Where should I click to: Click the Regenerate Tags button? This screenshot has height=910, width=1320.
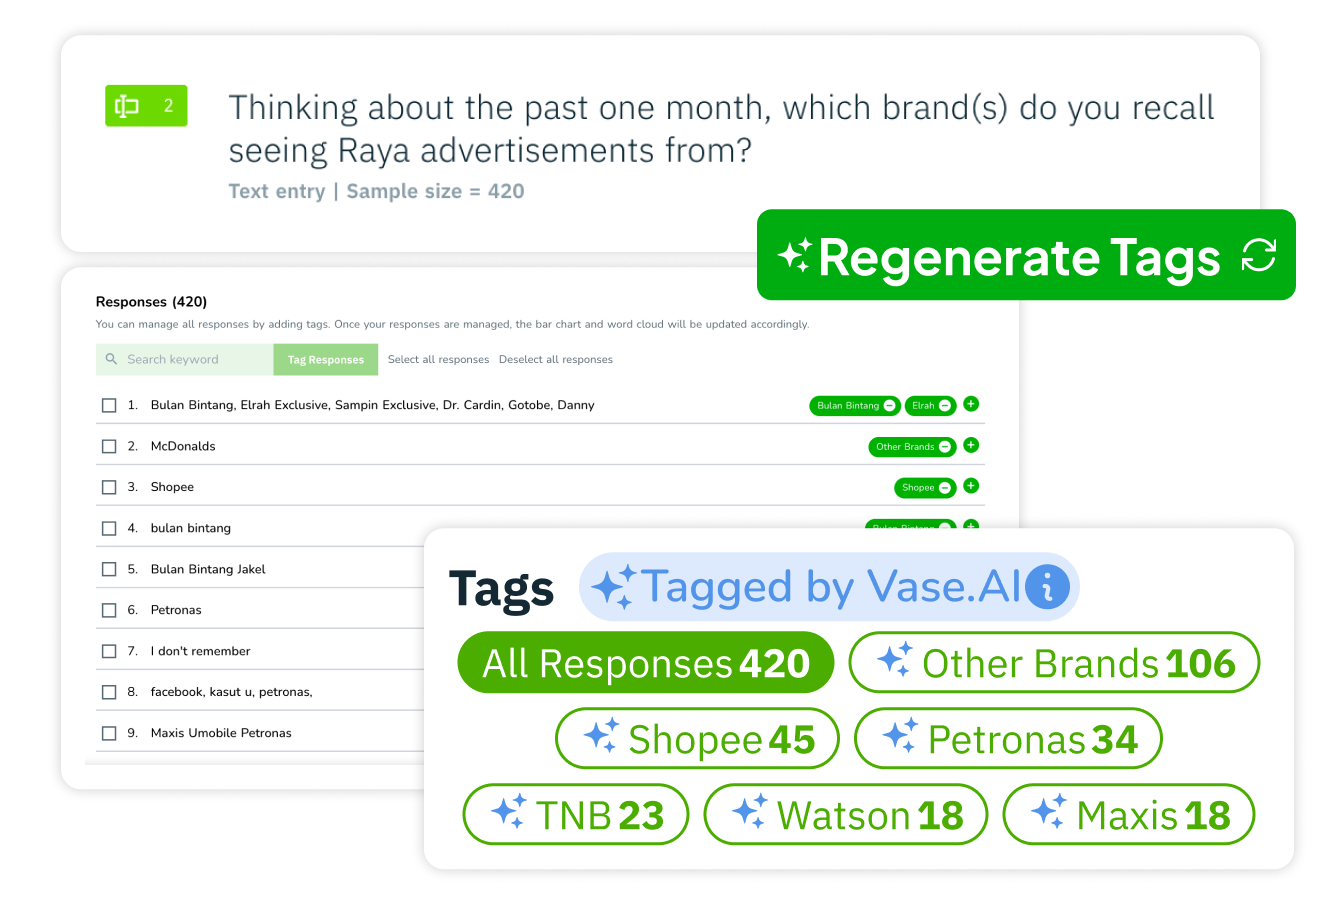coord(1025,256)
